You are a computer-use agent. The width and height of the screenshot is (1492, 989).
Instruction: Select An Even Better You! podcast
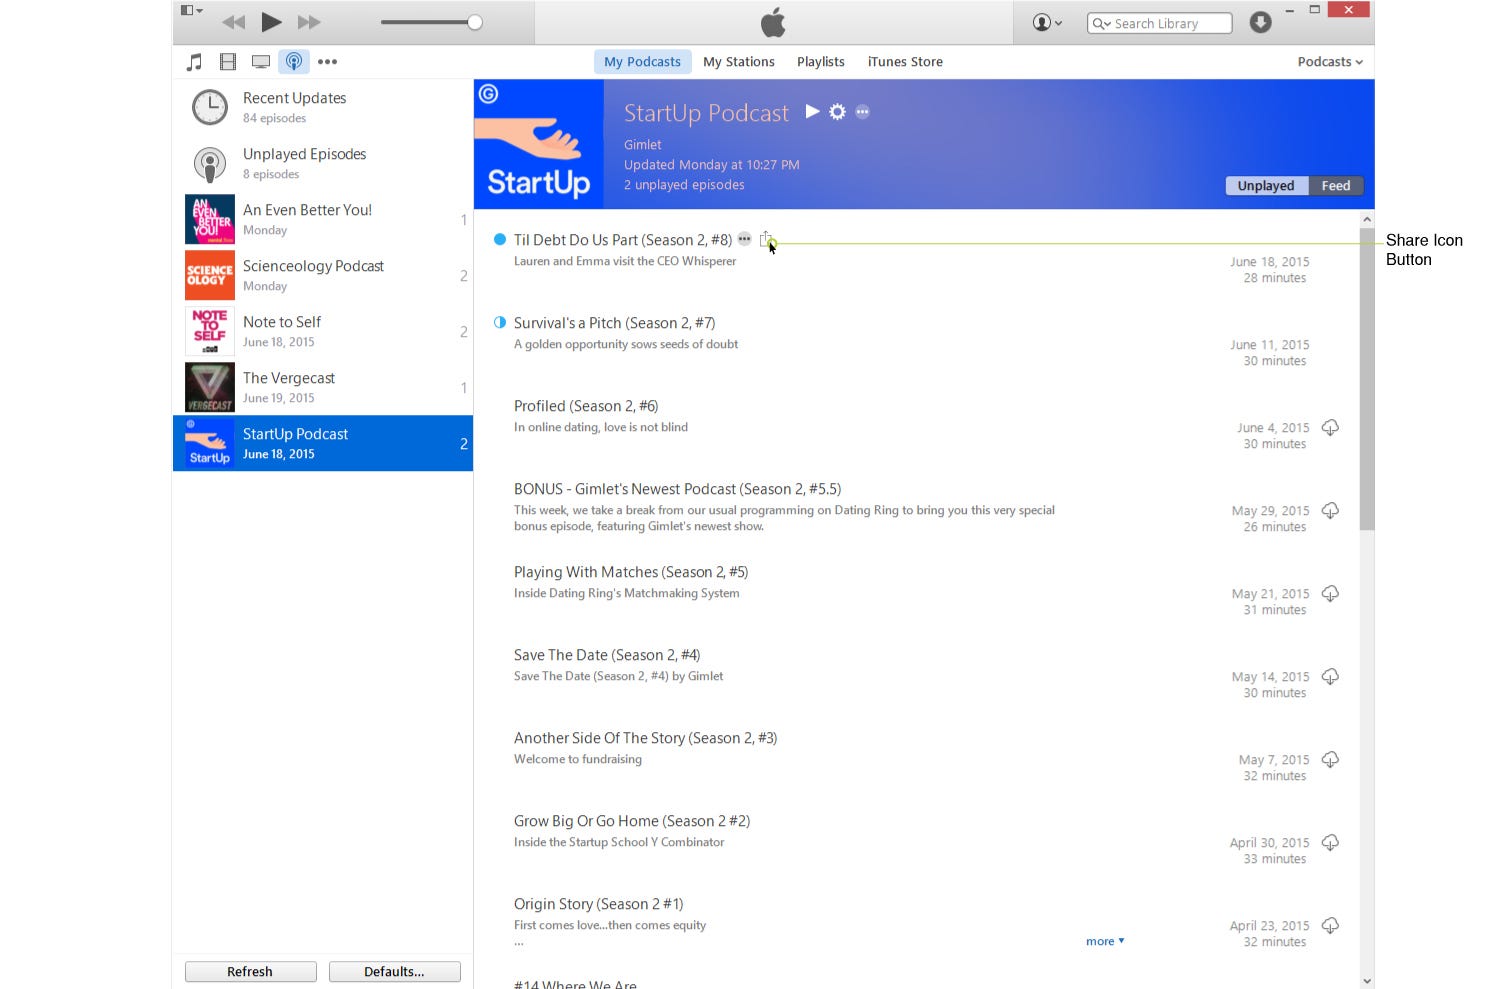click(323, 219)
